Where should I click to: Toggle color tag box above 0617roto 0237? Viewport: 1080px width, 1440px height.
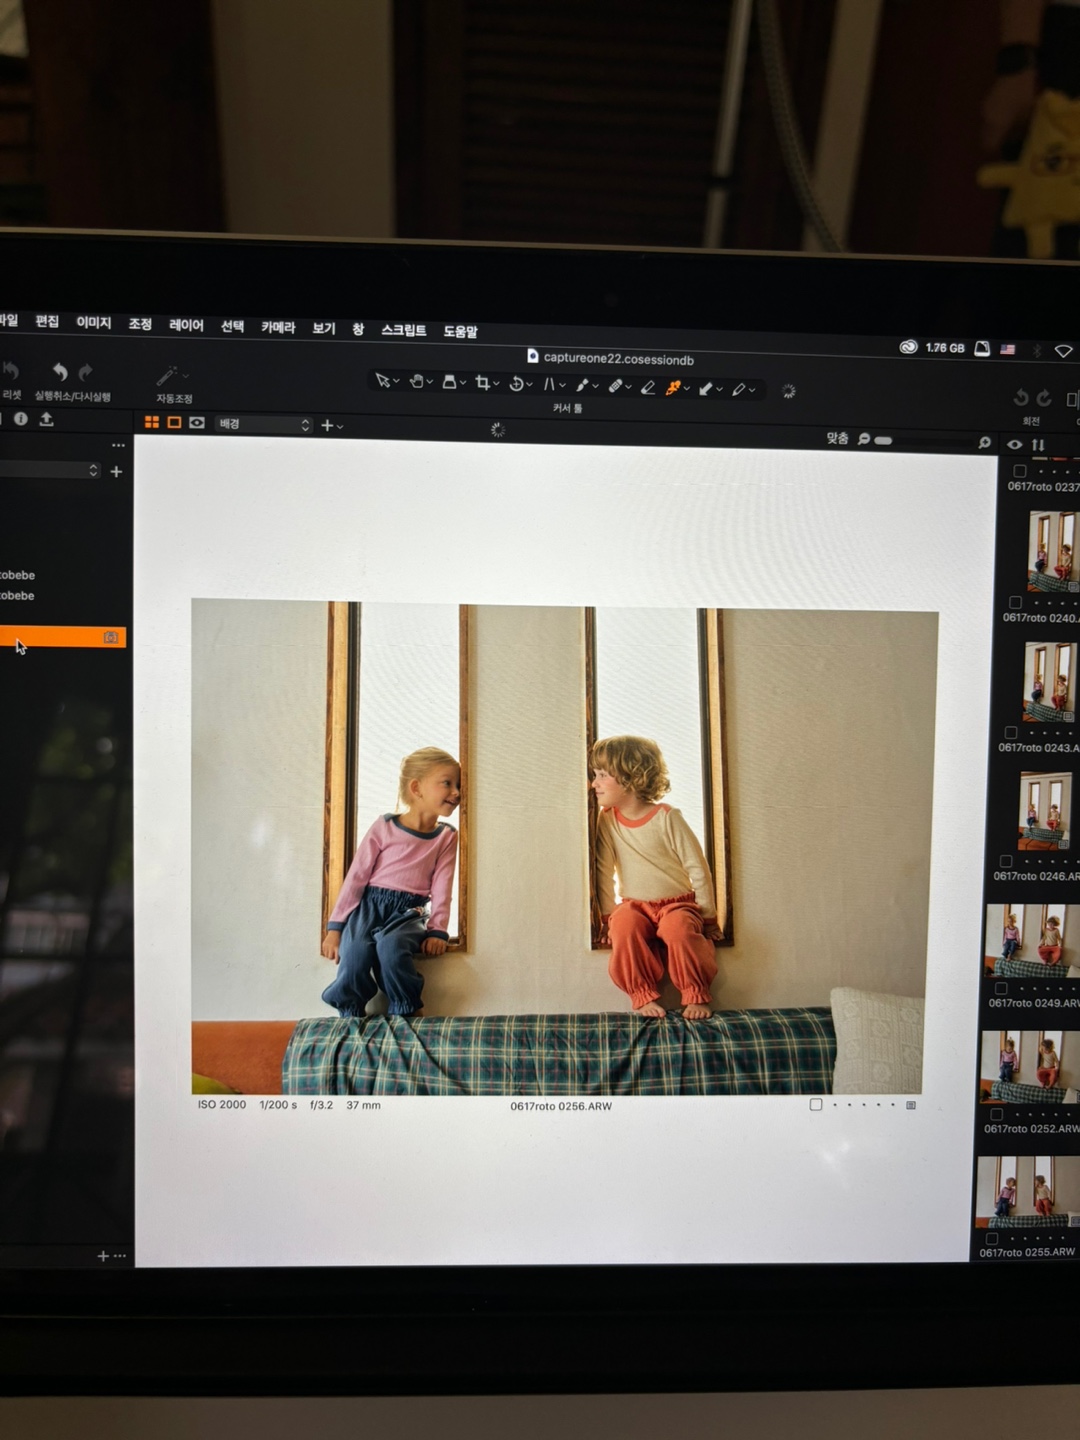1020,470
